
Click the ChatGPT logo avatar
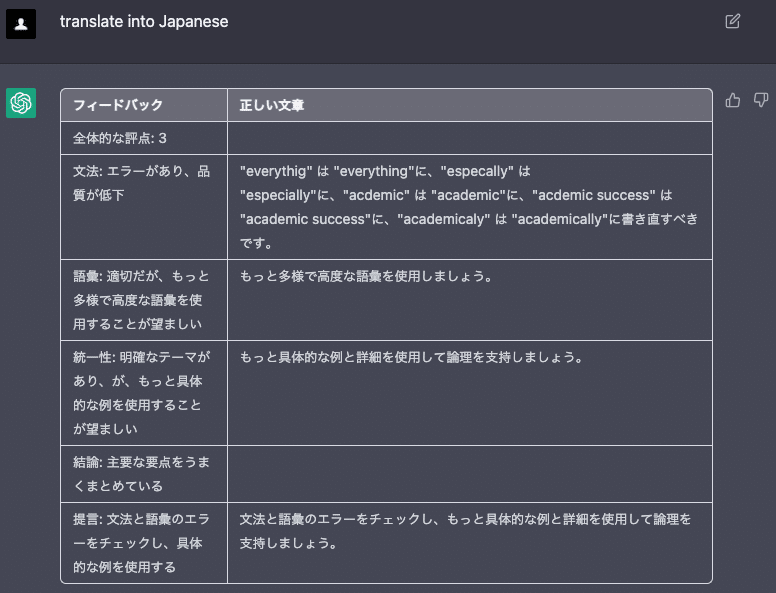tap(21, 102)
